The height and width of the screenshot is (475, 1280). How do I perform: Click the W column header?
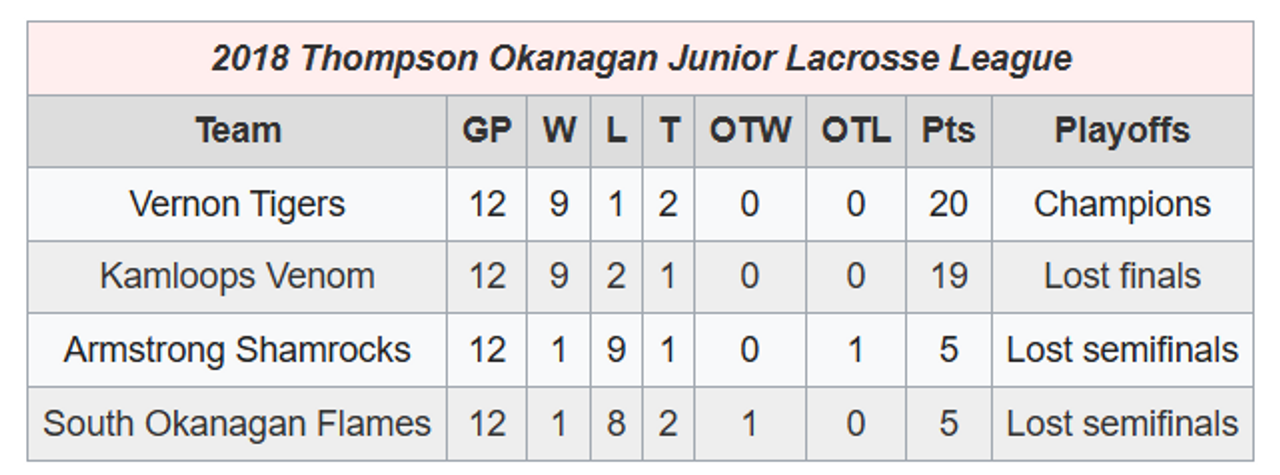point(559,131)
